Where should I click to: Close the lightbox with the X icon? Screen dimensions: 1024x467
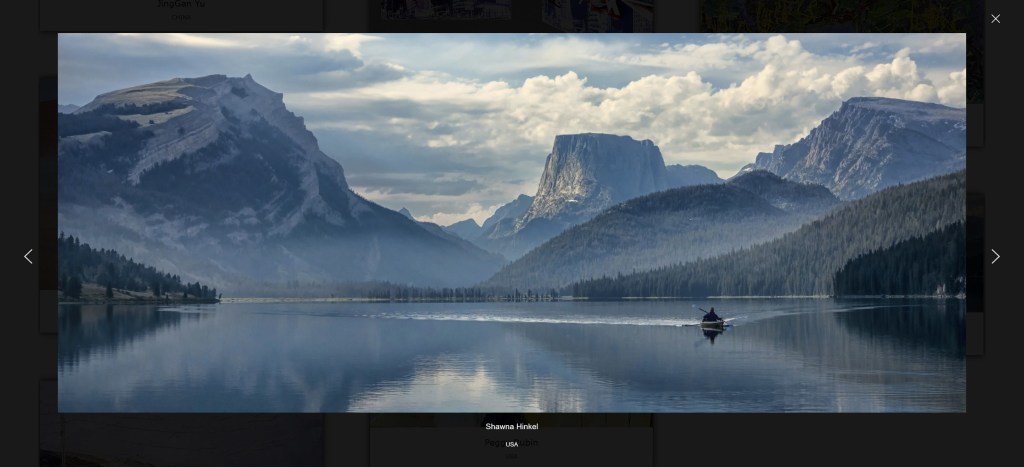(x=995, y=19)
